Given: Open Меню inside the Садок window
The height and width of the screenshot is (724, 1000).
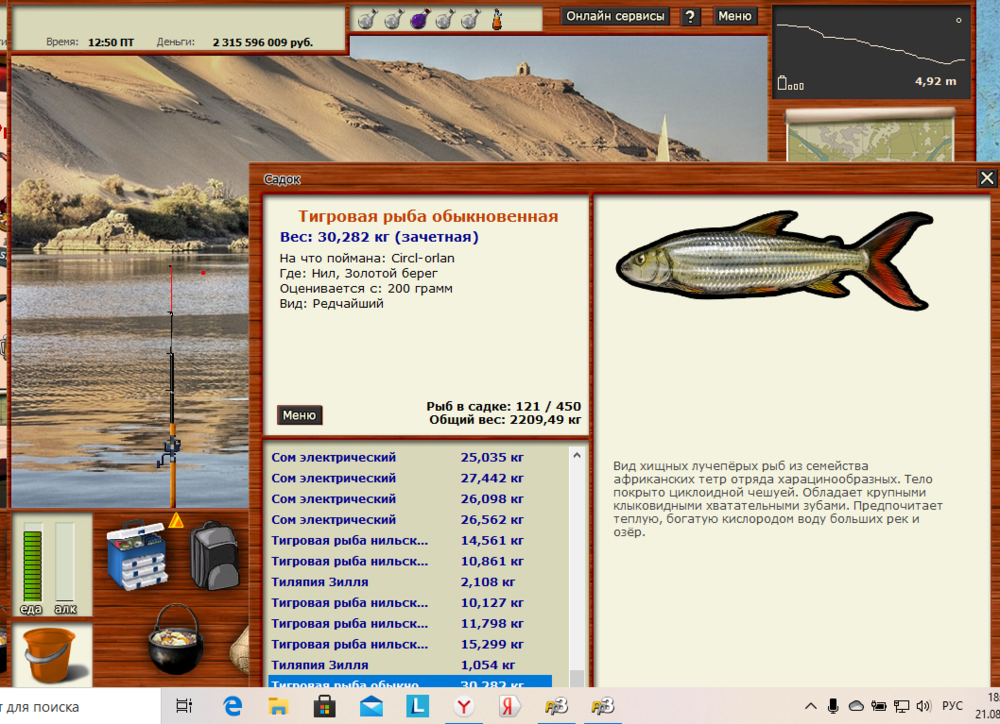Looking at the screenshot, I should point(299,415).
